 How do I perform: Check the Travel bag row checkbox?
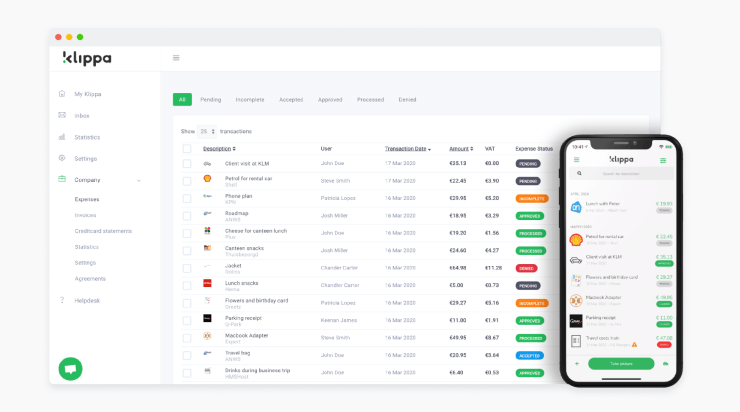click(x=187, y=356)
